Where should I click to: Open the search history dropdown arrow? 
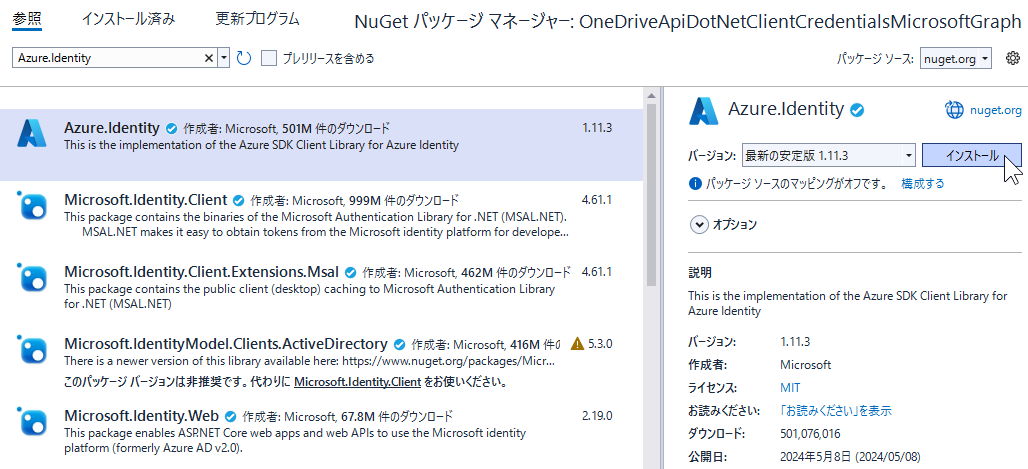click(x=224, y=58)
